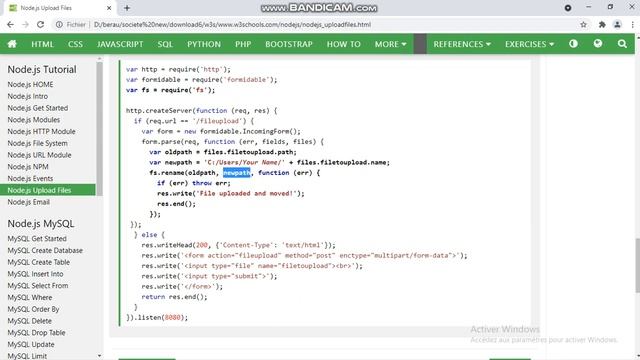Open the browser extensions puzzle icon
This screenshot has width=640, height=360.
pos(602,24)
